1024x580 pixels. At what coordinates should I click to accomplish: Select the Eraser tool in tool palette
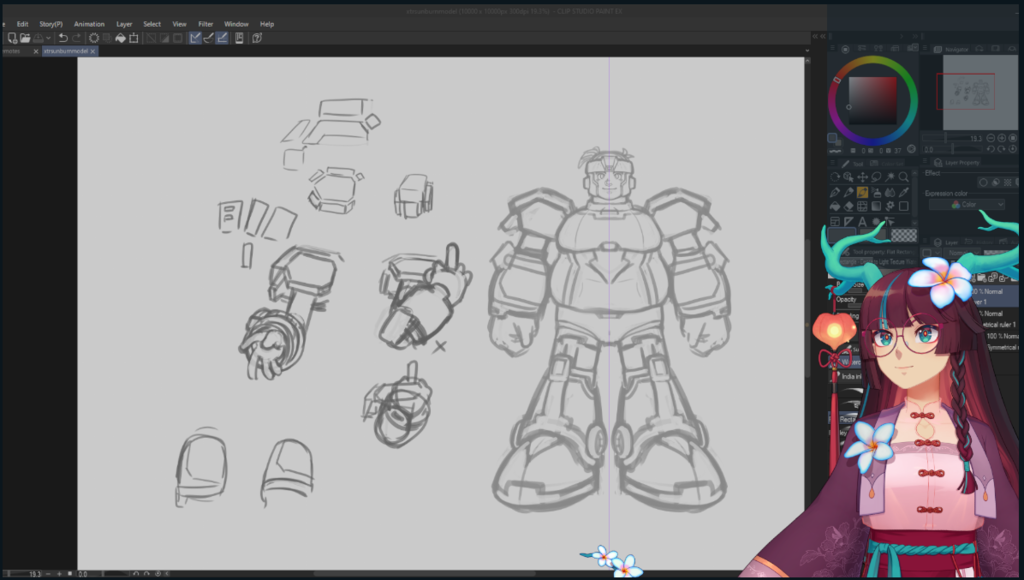(848, 206)
